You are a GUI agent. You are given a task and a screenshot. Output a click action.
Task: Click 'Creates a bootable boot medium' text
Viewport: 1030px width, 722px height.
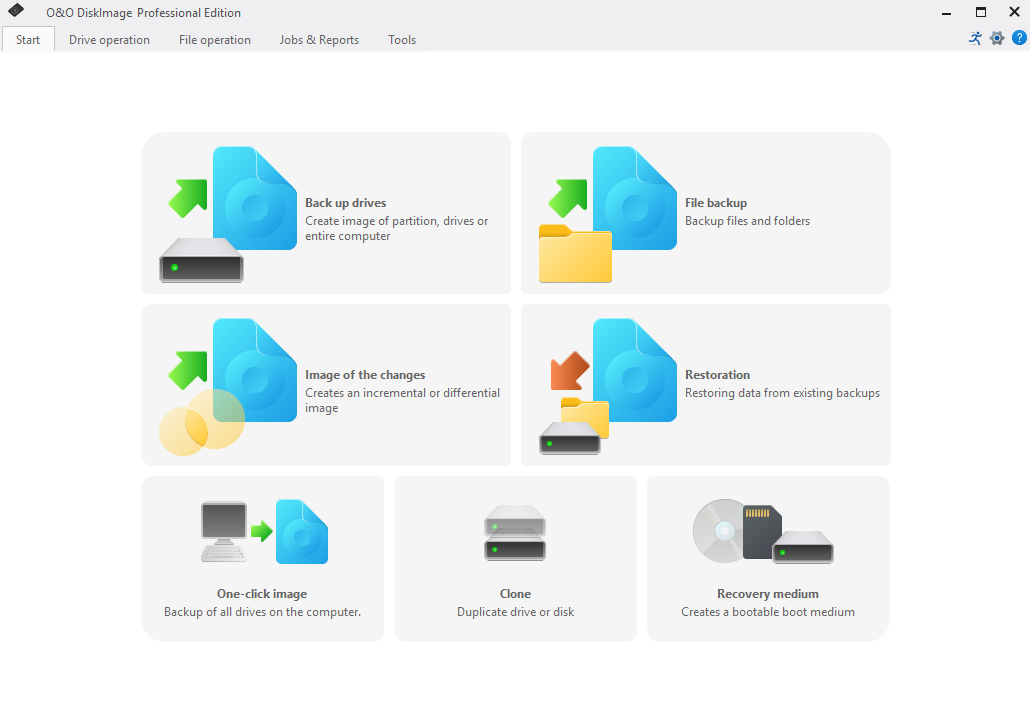click(x=768, y=612)
